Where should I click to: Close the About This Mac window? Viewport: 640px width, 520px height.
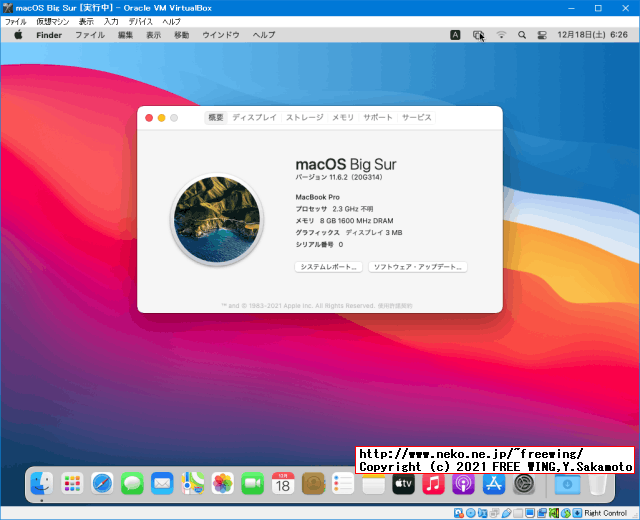pyautogui.click(x=149, y=118)
